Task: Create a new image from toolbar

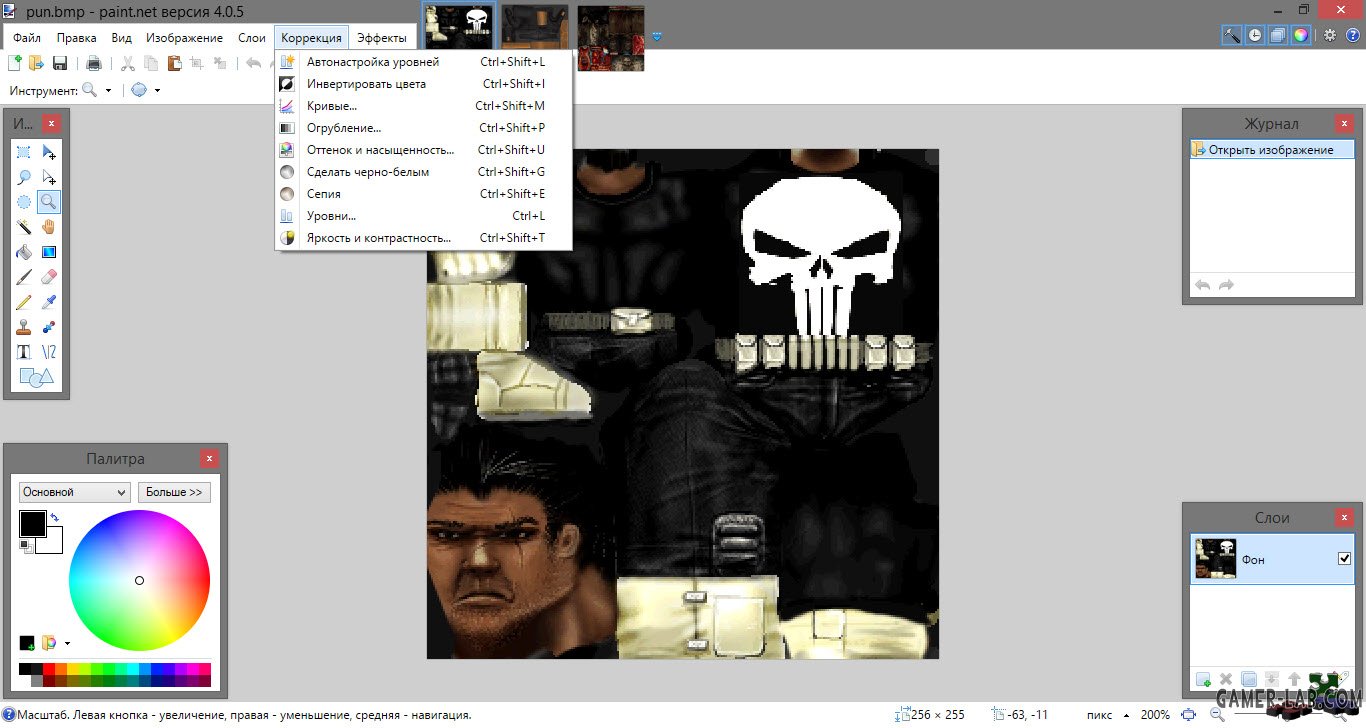Action: (x=15, y=63)
